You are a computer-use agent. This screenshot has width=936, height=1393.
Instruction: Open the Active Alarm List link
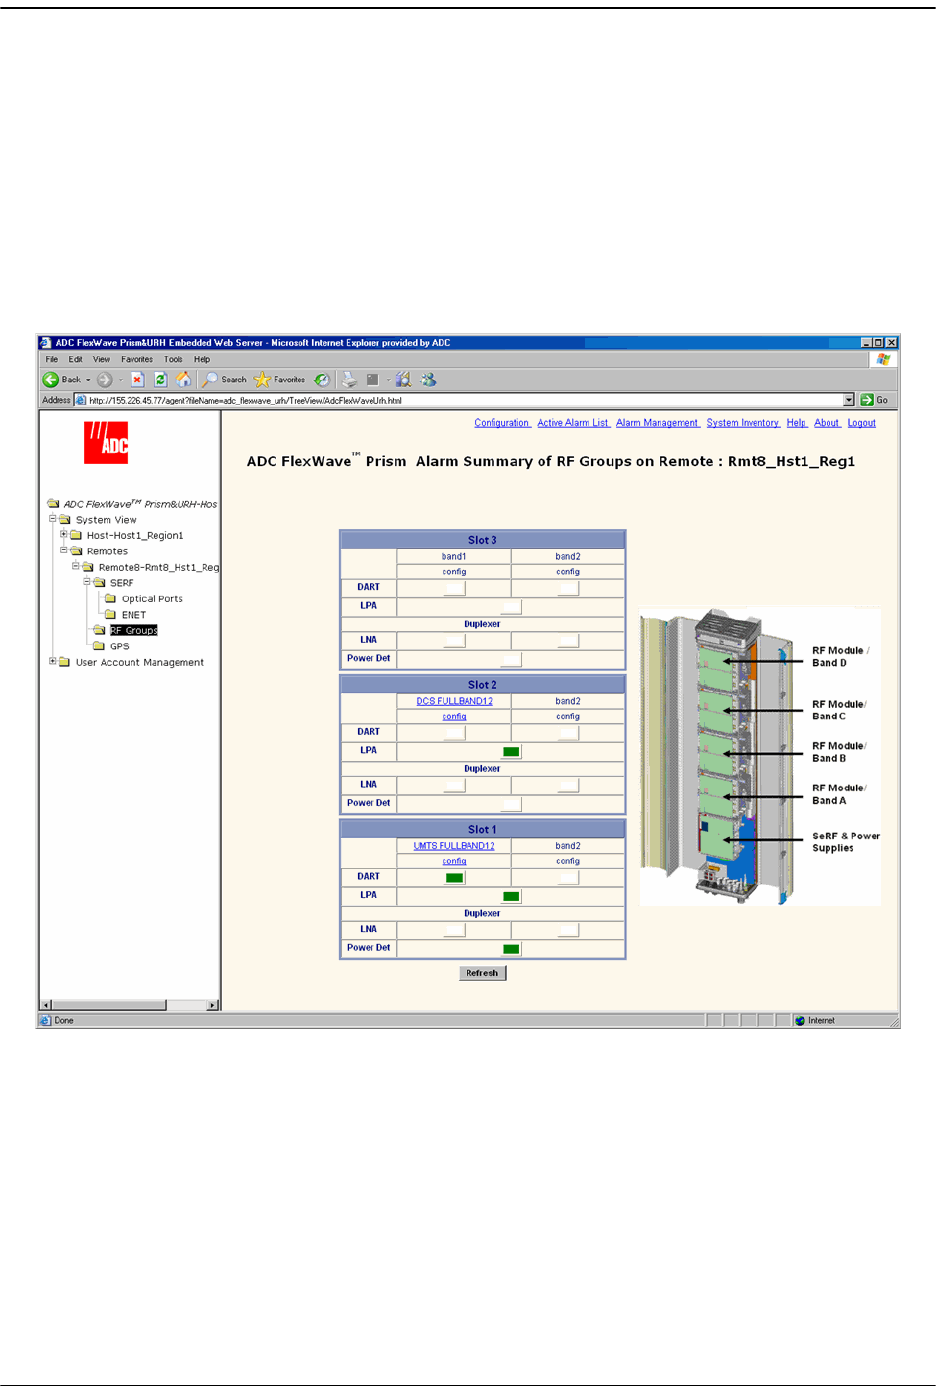pyautogui.click(x=573, y=423)
